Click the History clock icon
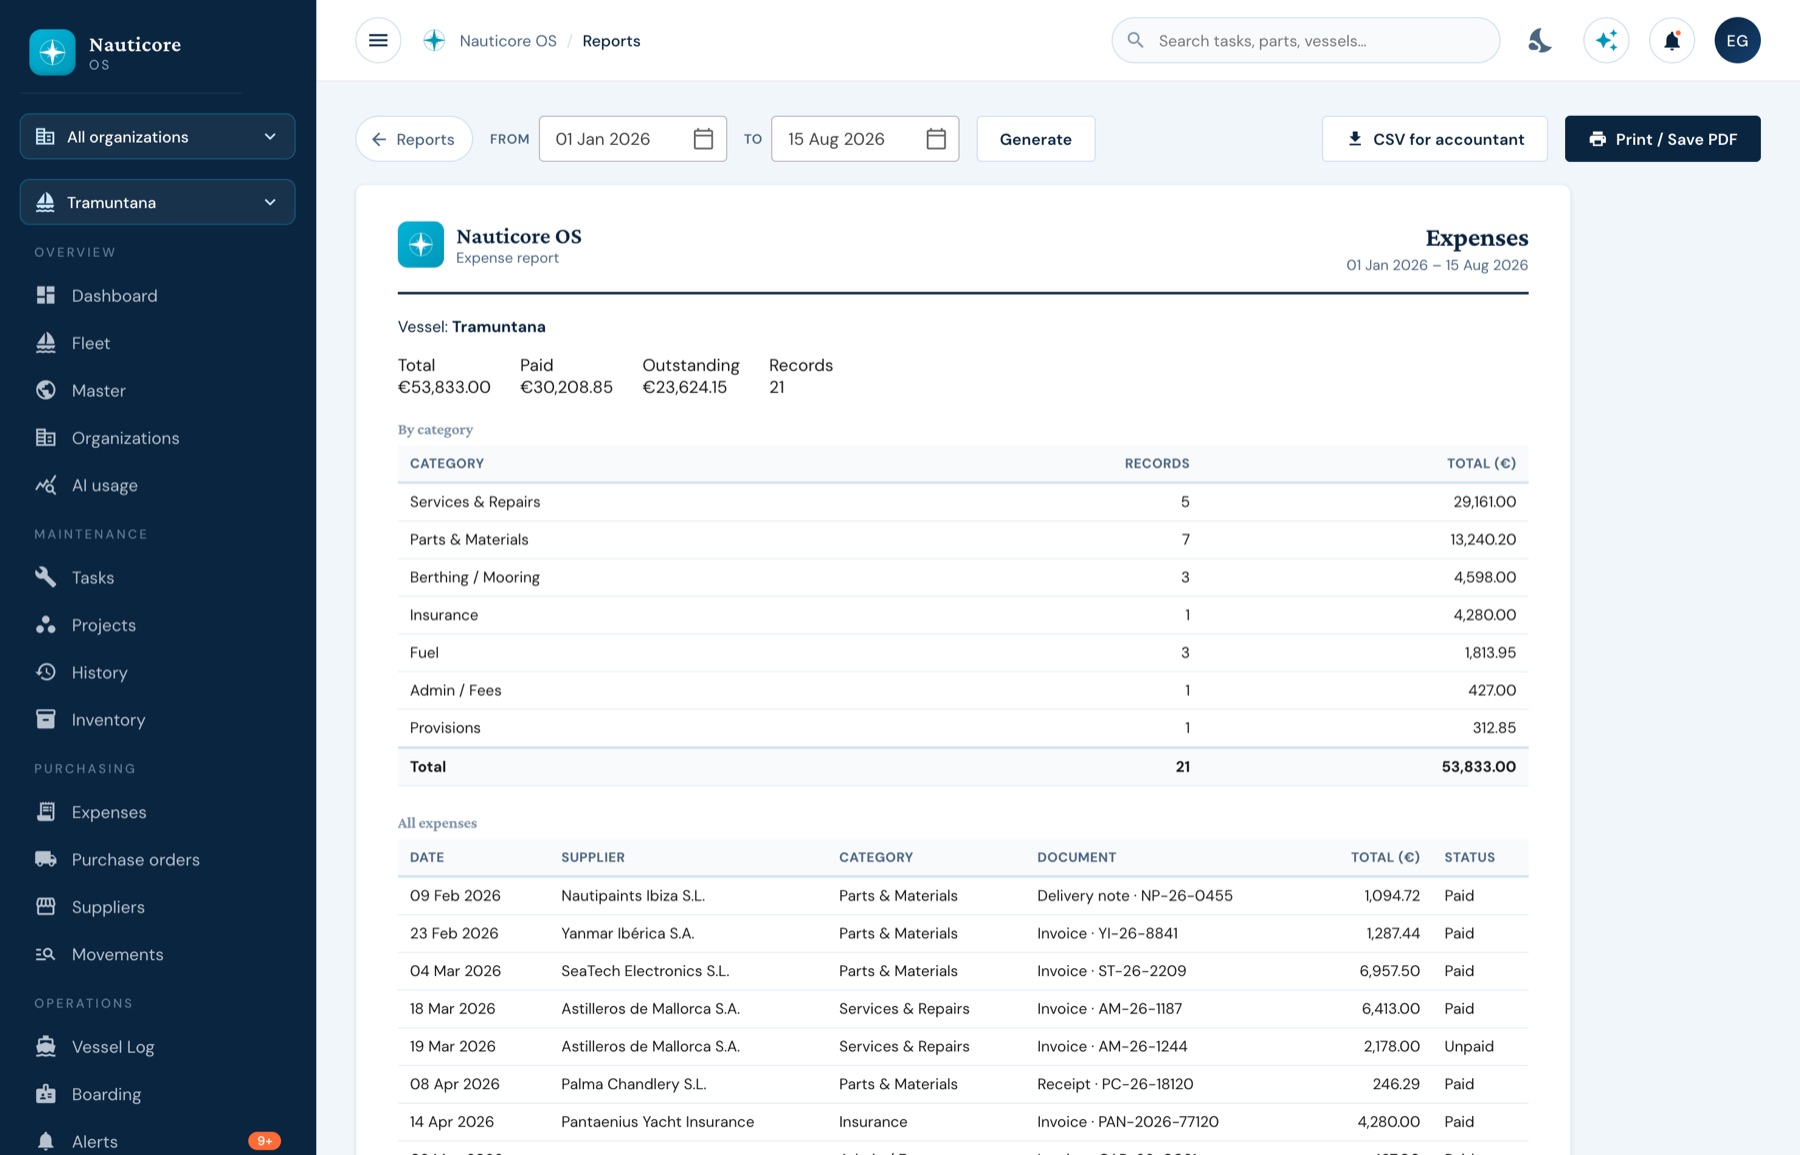1800x1155 pixels. click(x=46, y=672)
